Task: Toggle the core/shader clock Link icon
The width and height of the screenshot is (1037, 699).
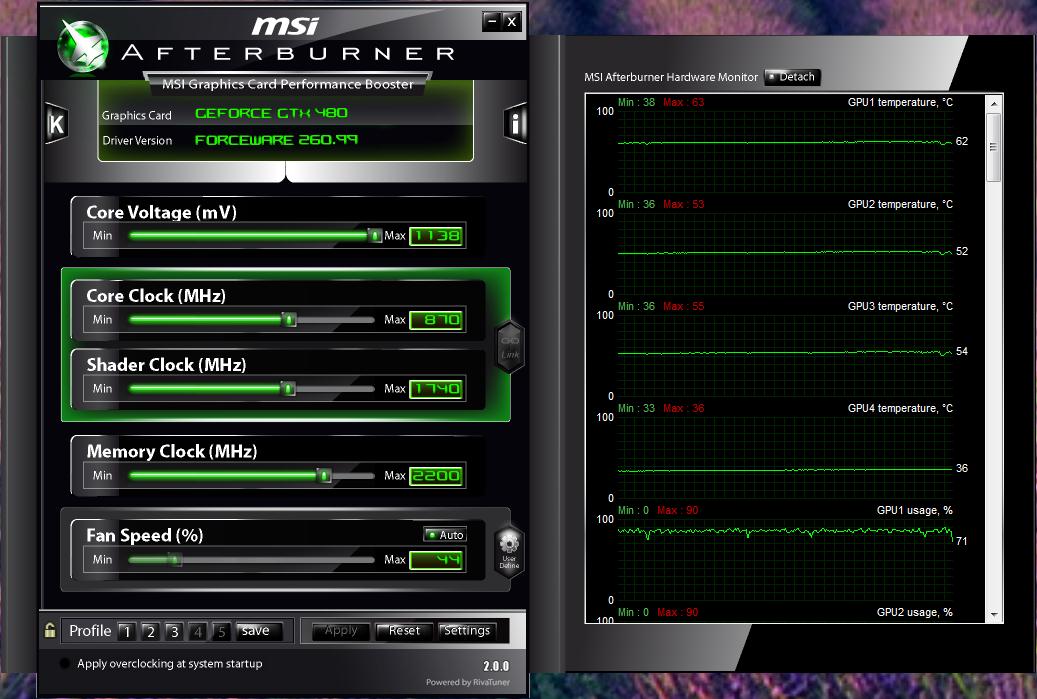Action: pyautogui.click(x=510, y=347)
